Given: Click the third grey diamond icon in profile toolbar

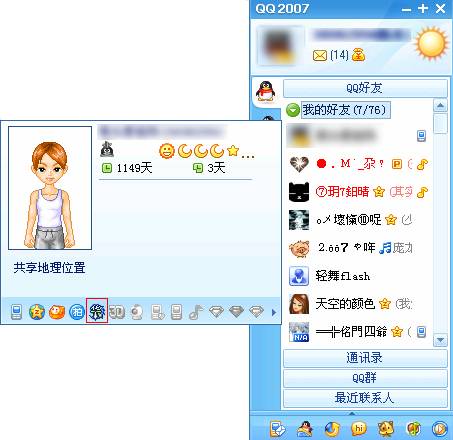Looking at the screenshot, I should 256,311.
